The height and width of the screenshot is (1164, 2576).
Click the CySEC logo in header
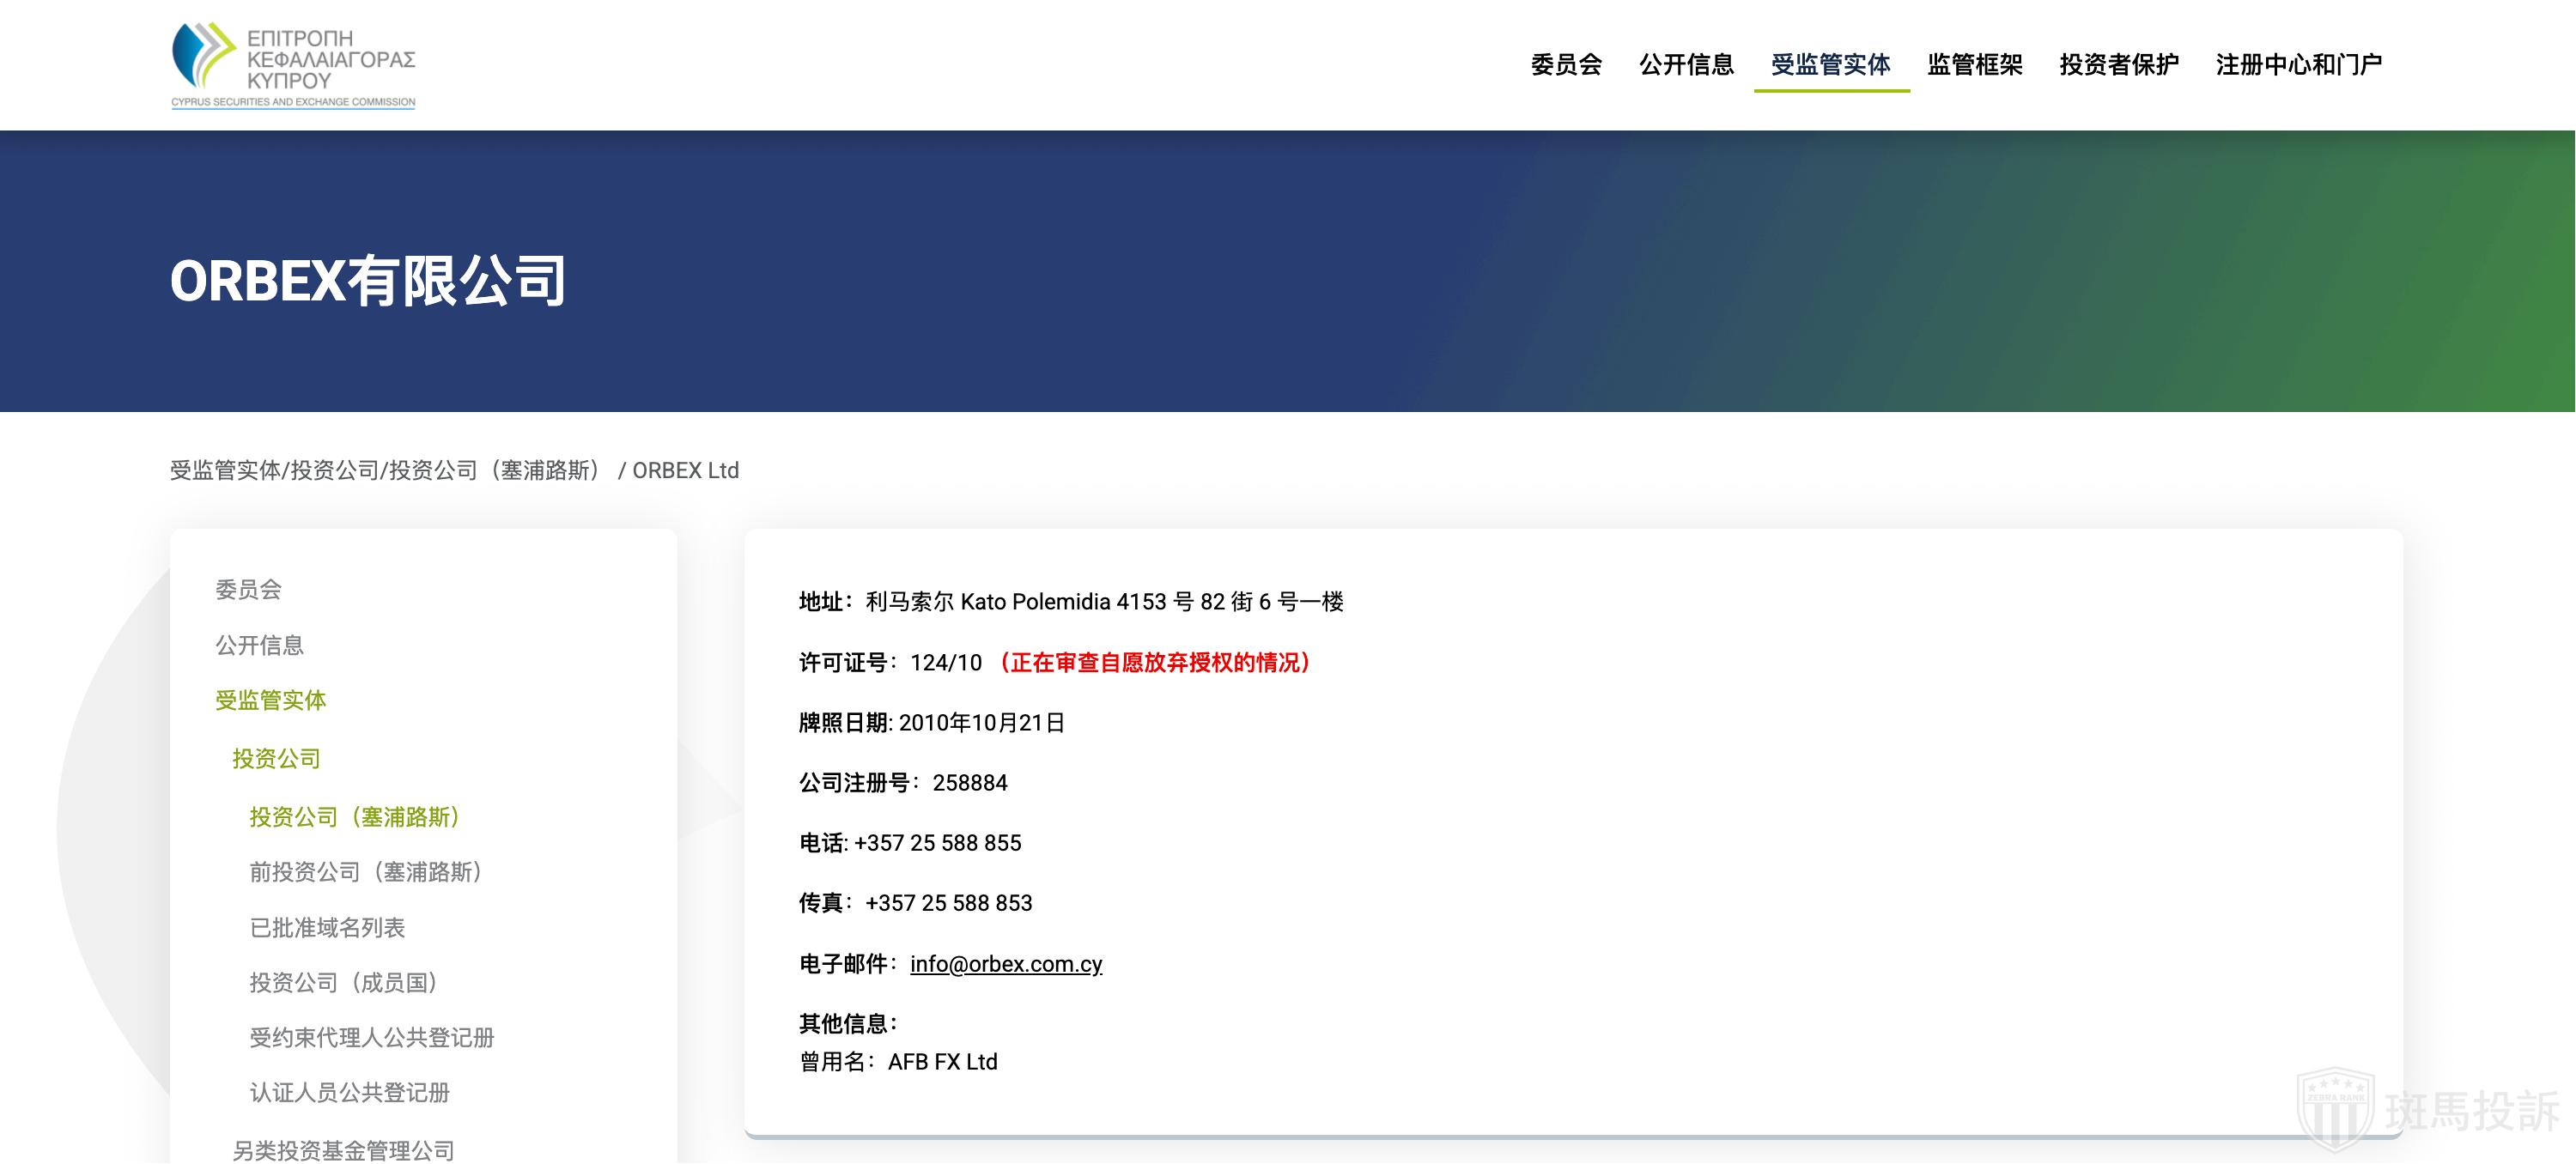tap(293, 65)
